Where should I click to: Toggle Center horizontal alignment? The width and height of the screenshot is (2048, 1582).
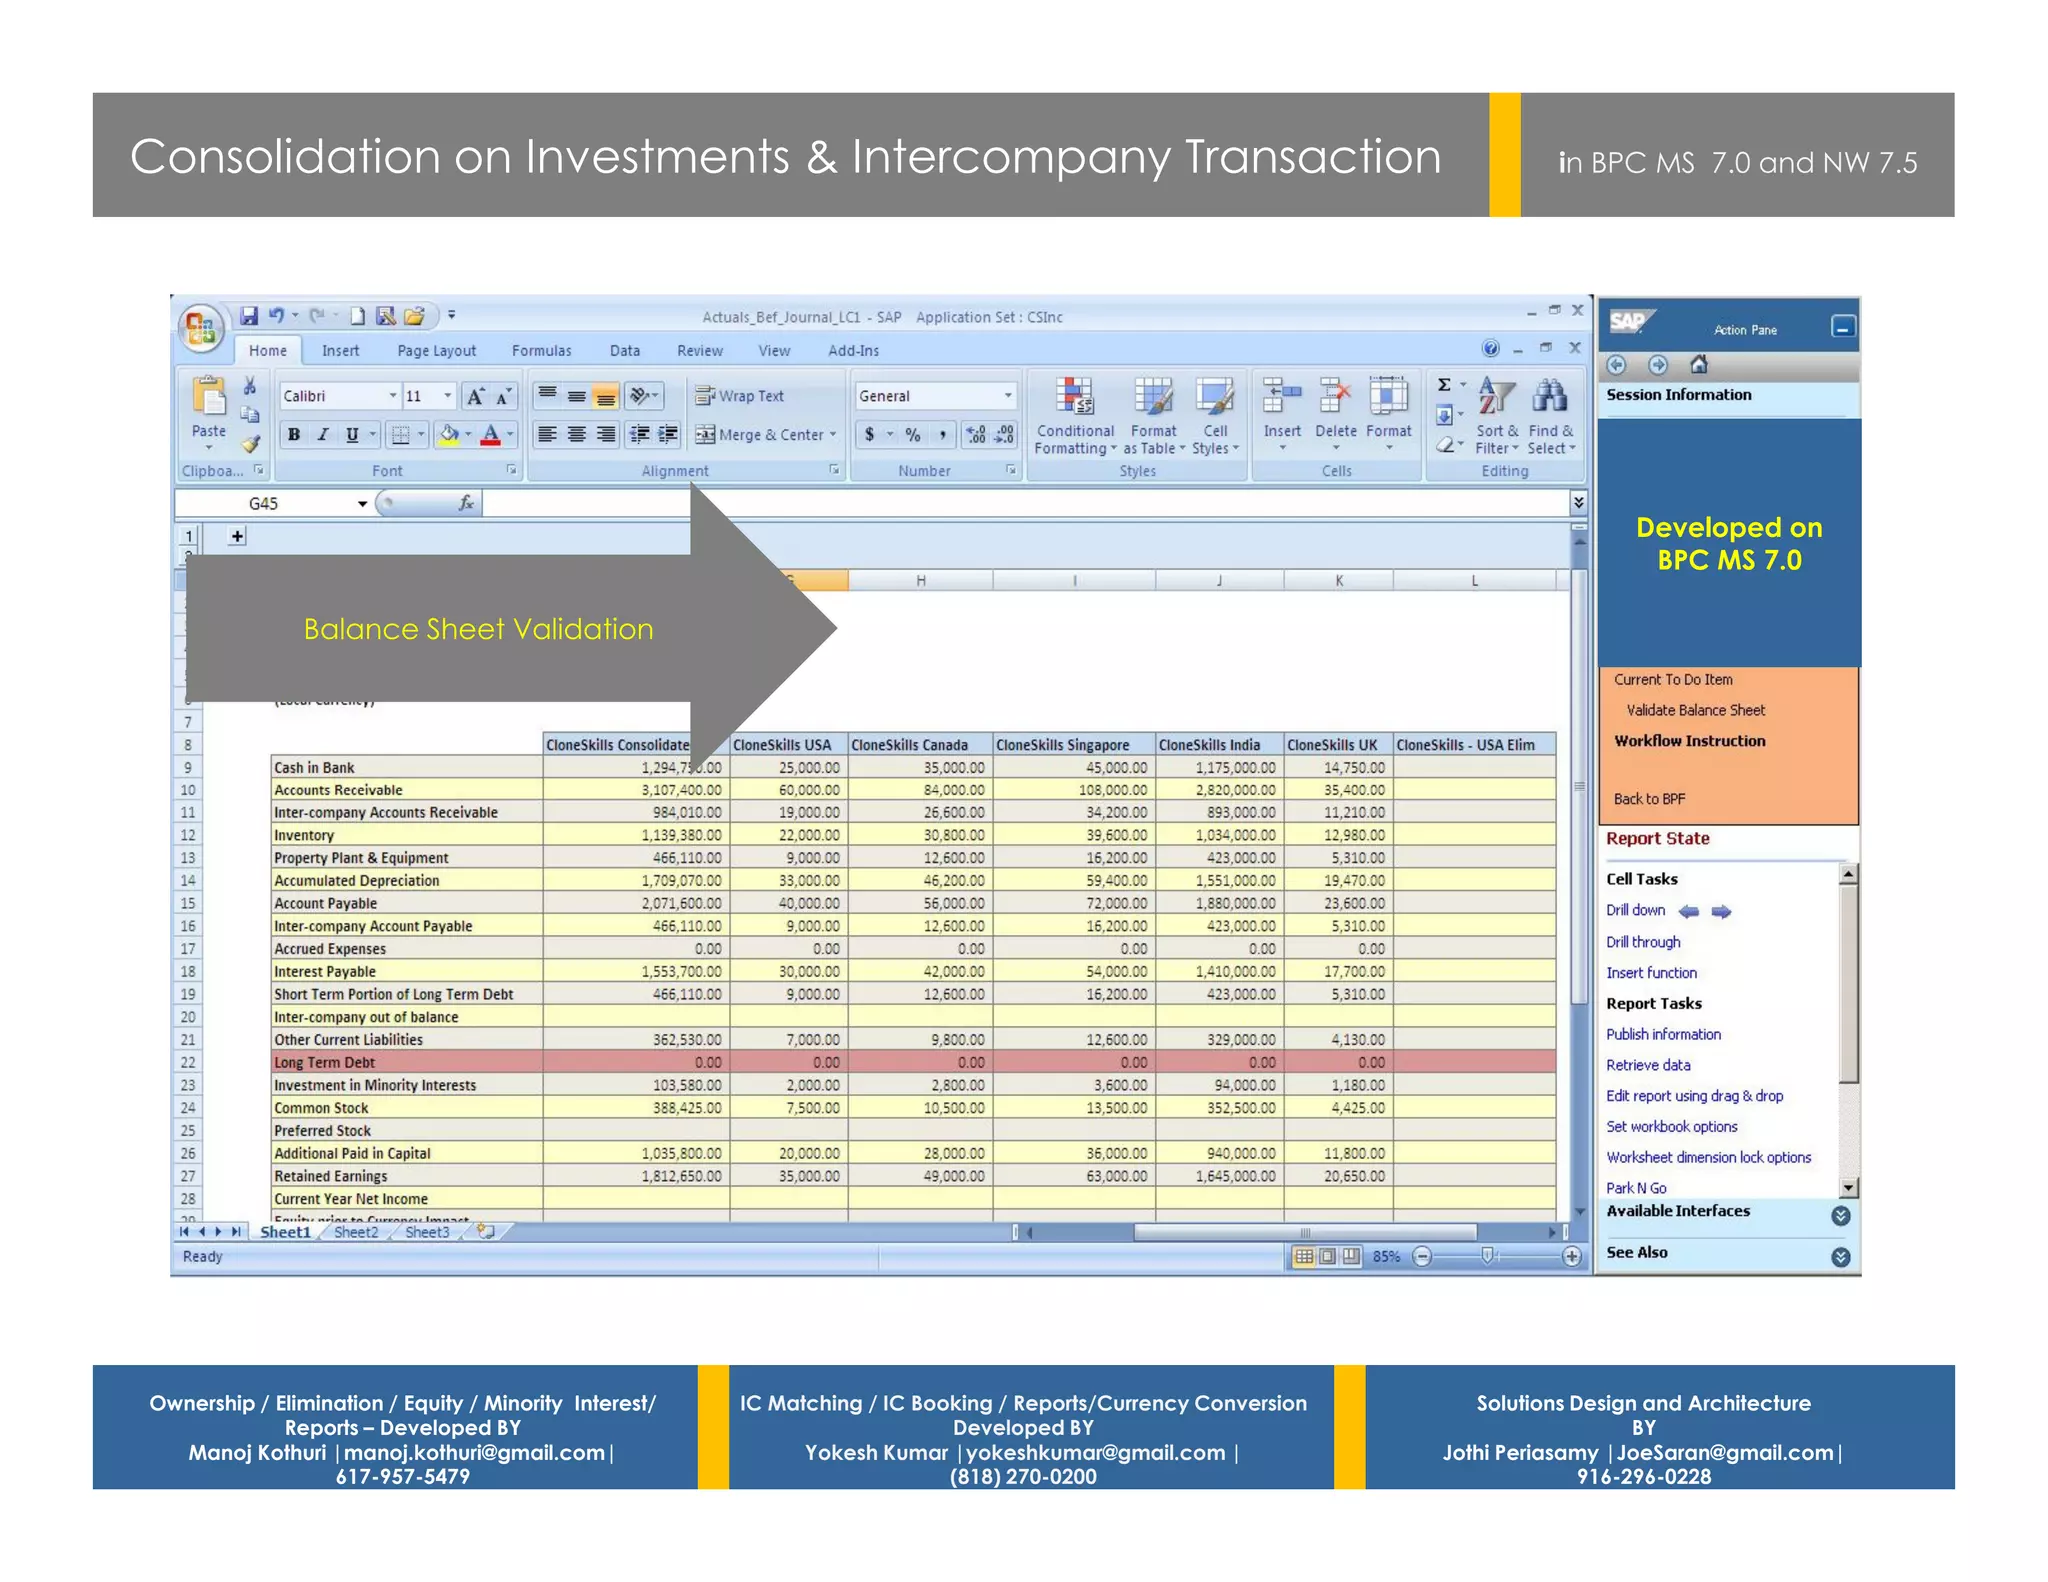(x=576, y=435)
